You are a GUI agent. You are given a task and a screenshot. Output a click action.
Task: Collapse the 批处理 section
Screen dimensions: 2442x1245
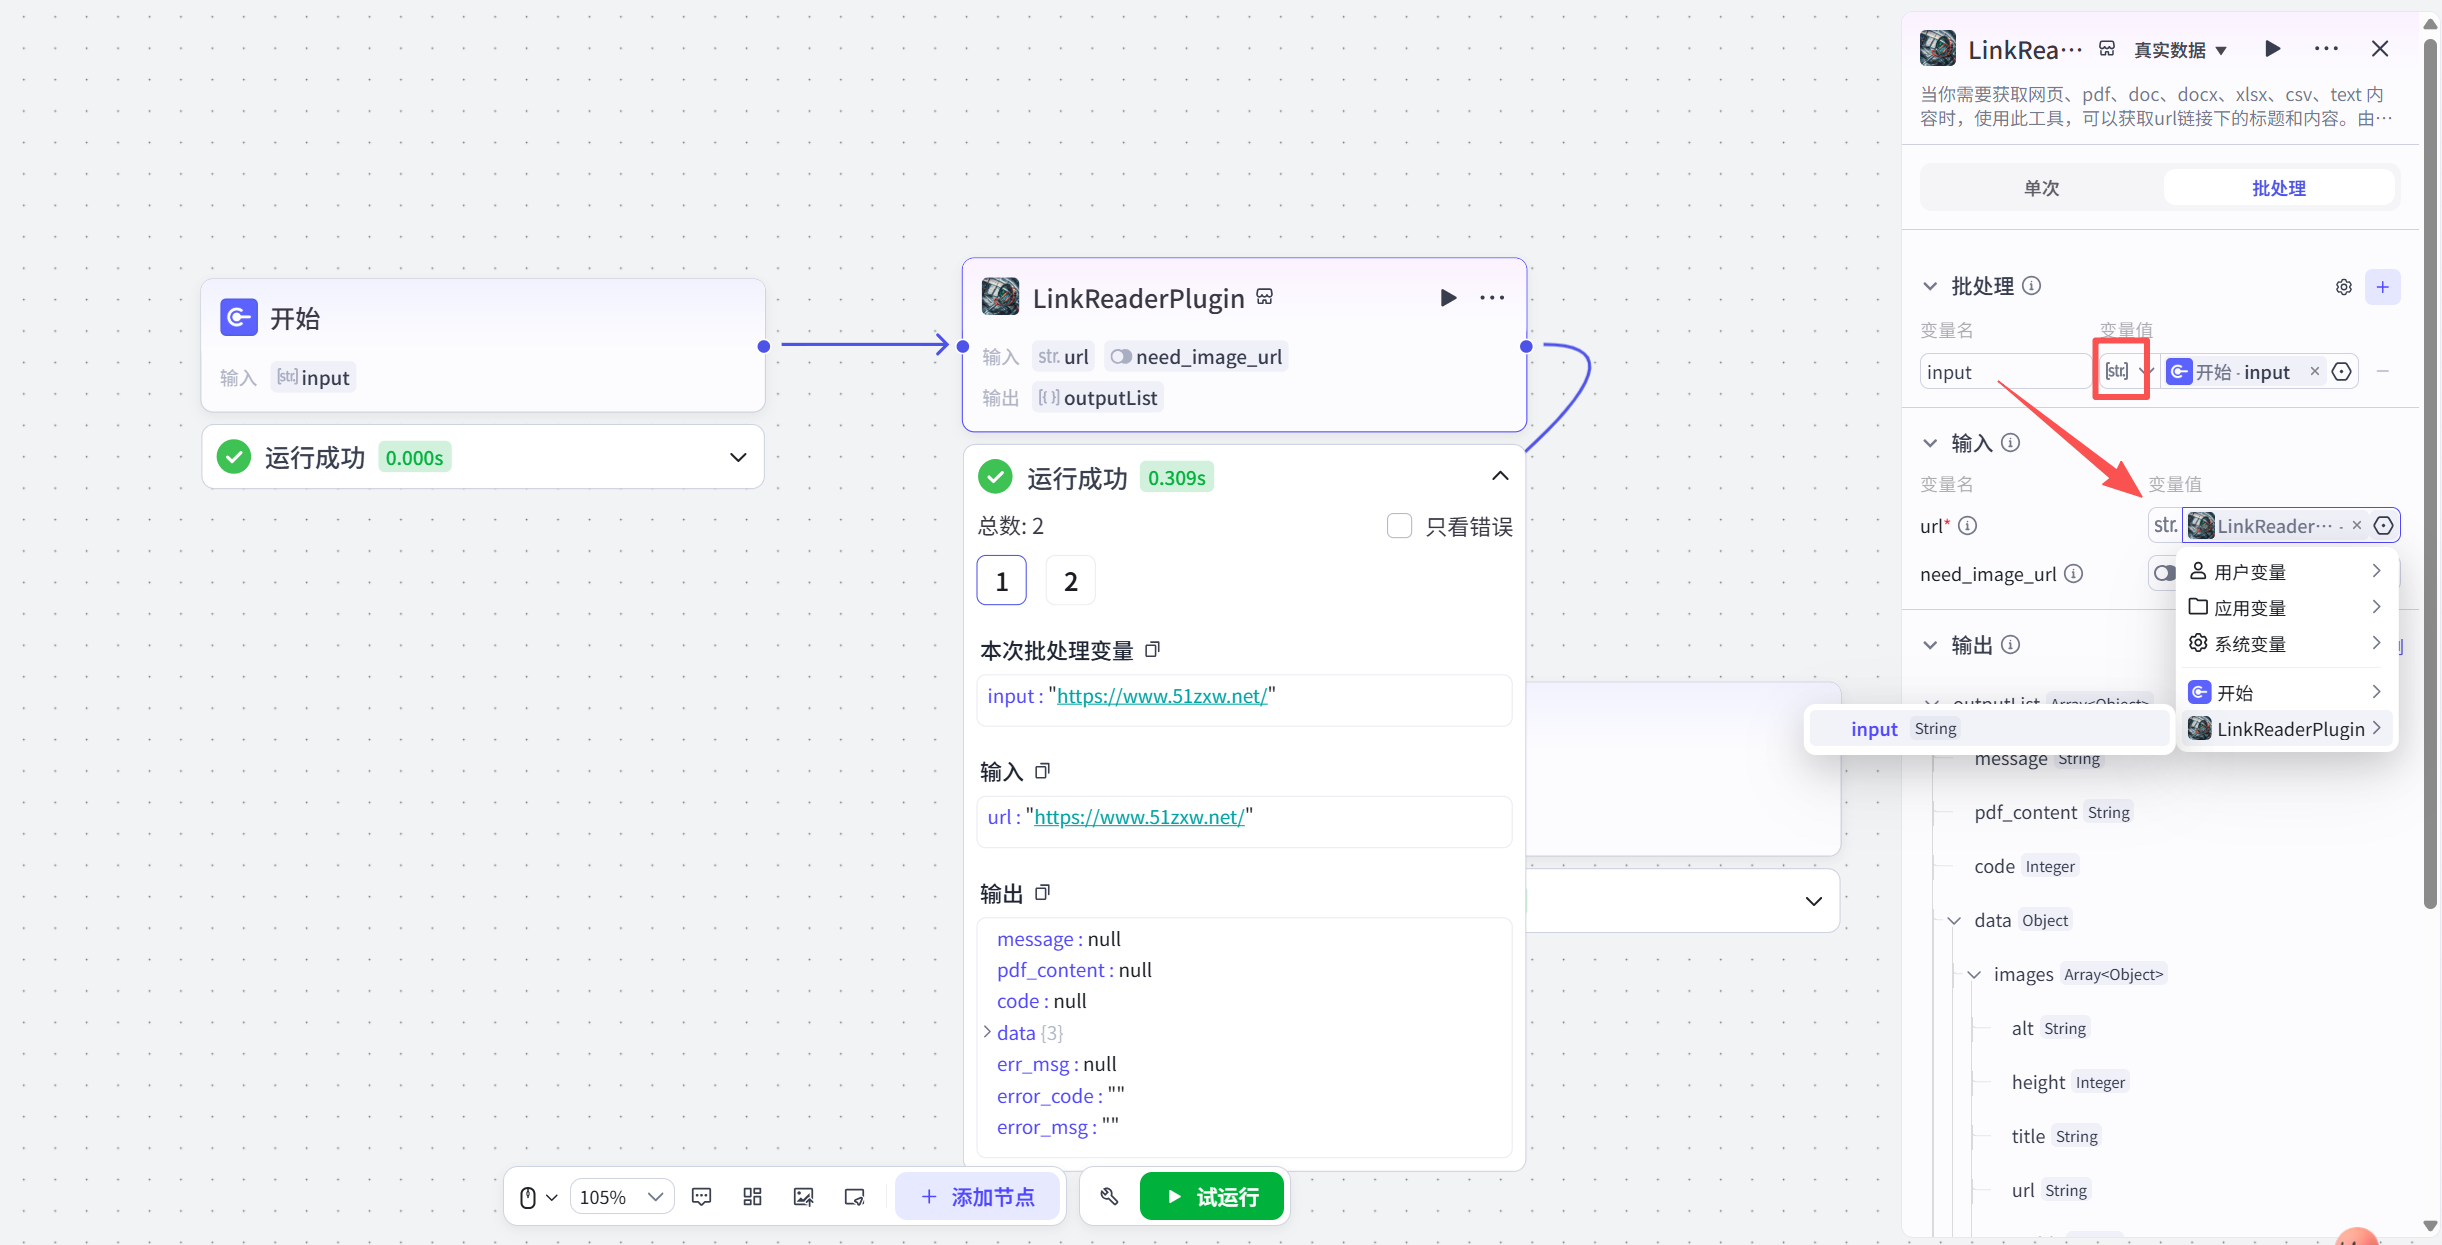(1930, 287)
